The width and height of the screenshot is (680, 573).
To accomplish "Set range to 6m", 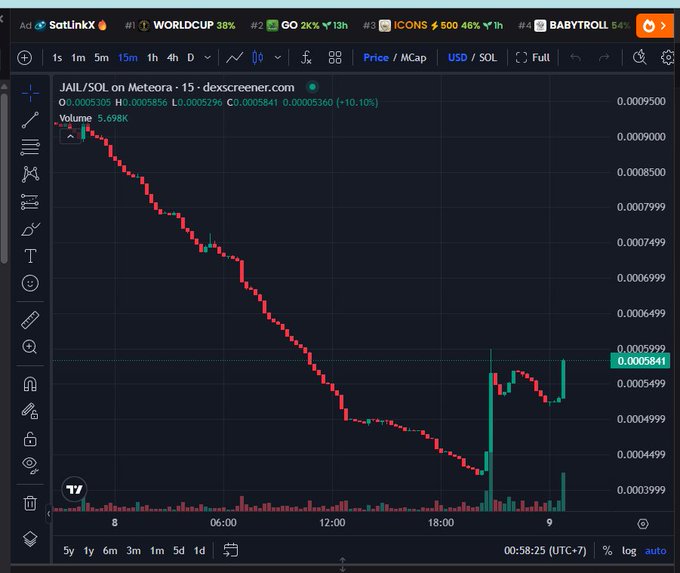I will coord(110,551).
